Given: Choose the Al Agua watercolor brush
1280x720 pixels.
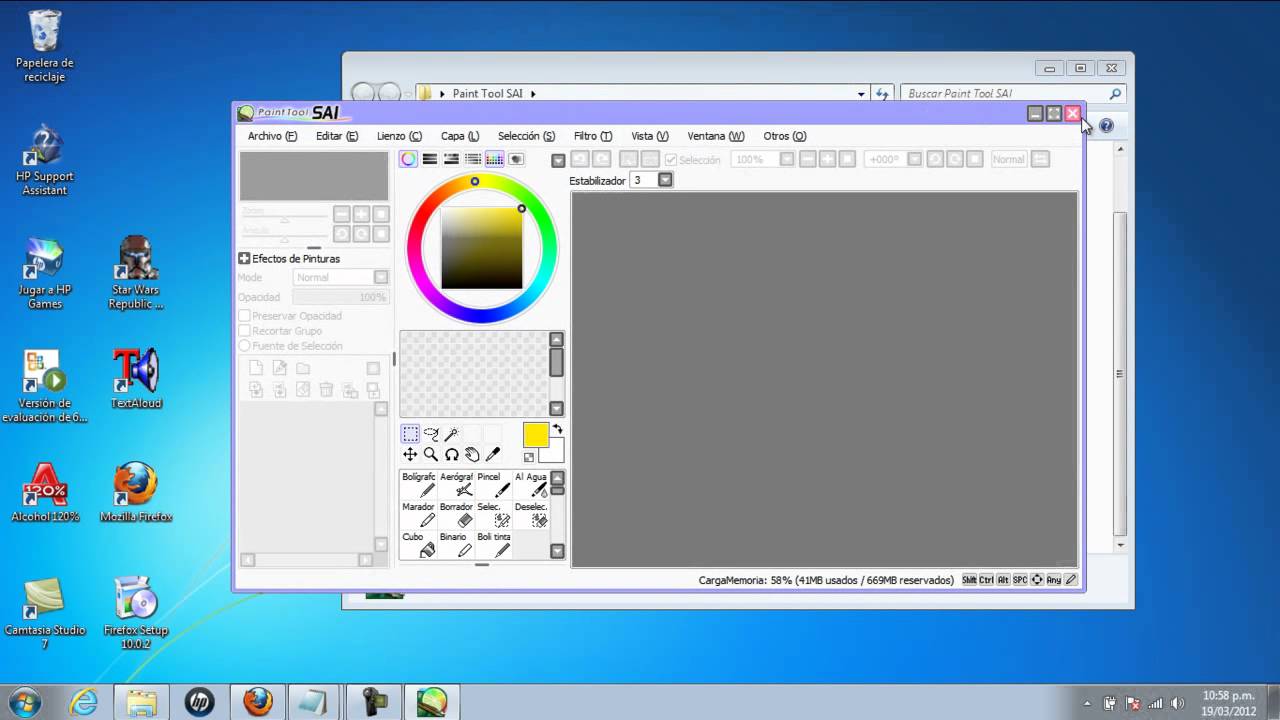Looking at the screenshot, I should coord(531,484).
